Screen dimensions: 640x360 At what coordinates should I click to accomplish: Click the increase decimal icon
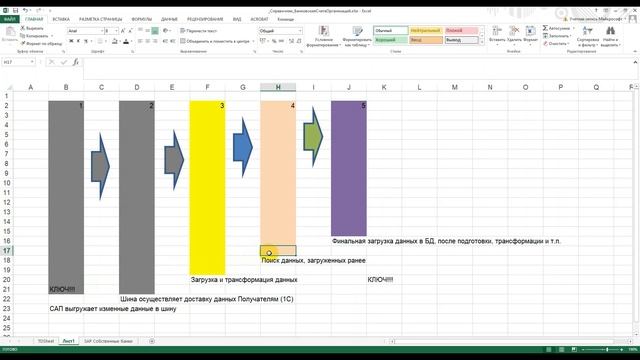(291, 41)
